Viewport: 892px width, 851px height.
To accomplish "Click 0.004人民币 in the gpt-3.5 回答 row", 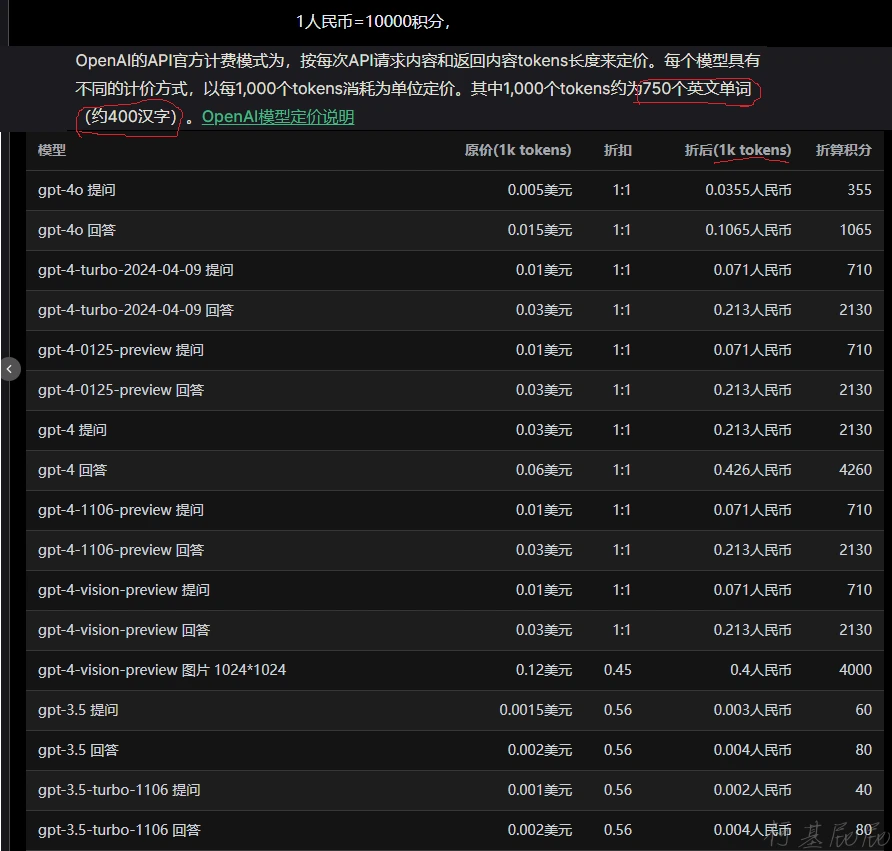I will tap(753, 750).
